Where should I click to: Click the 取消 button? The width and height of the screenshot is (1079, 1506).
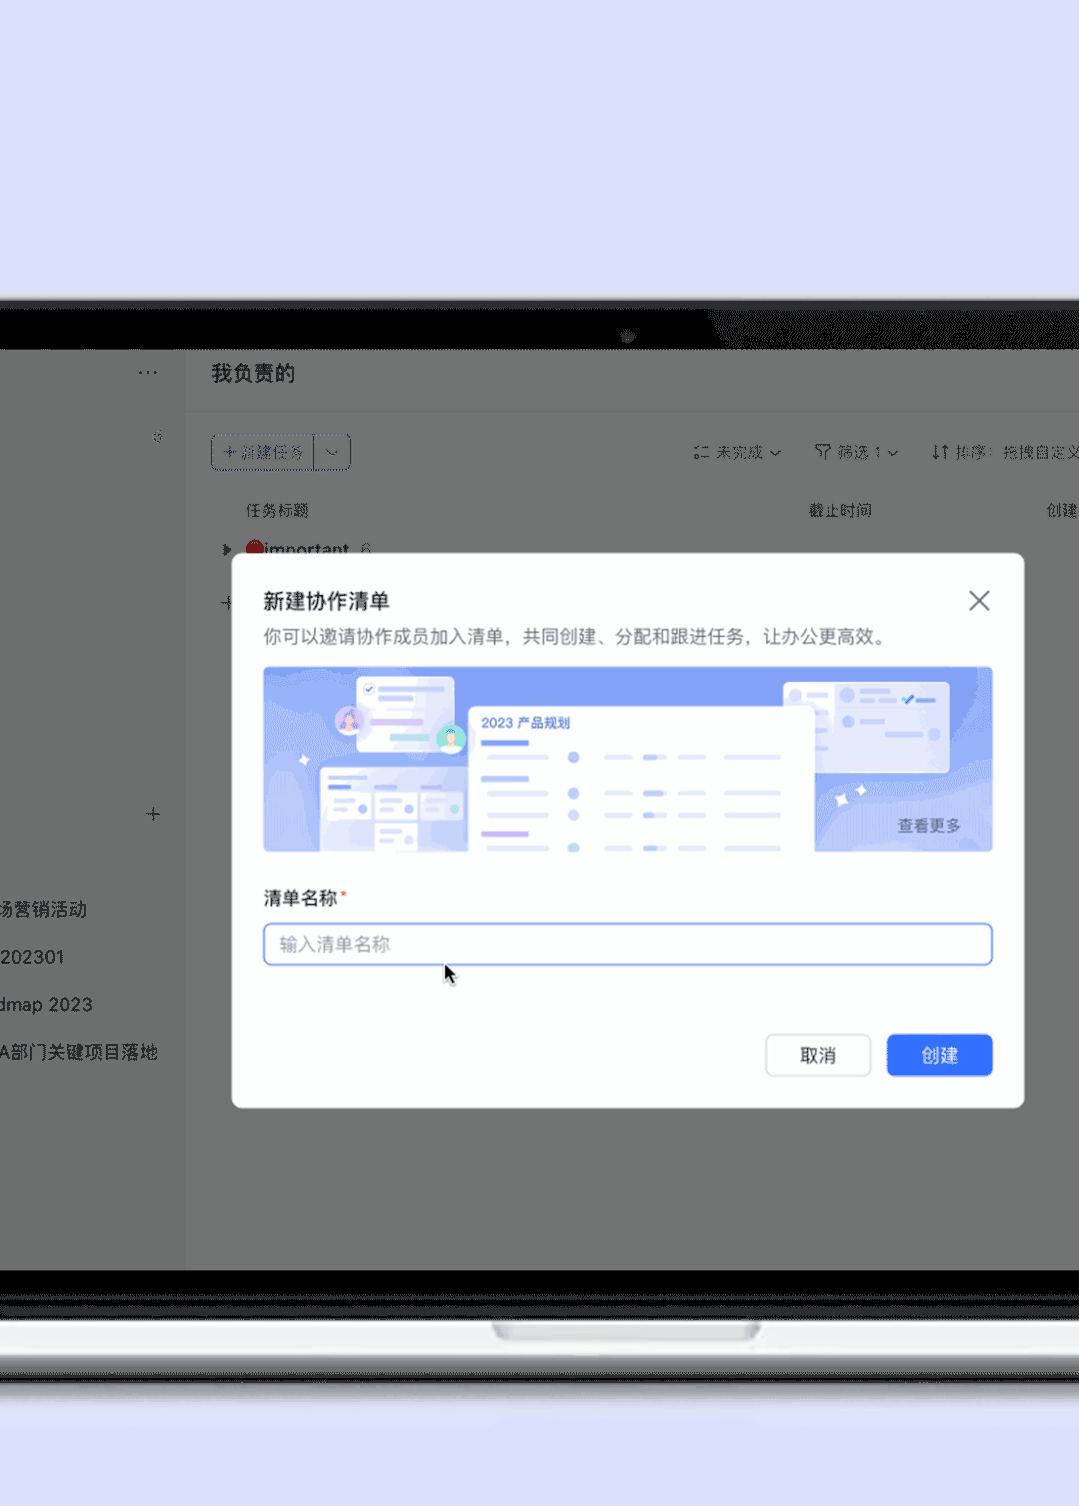[818, 1055]
